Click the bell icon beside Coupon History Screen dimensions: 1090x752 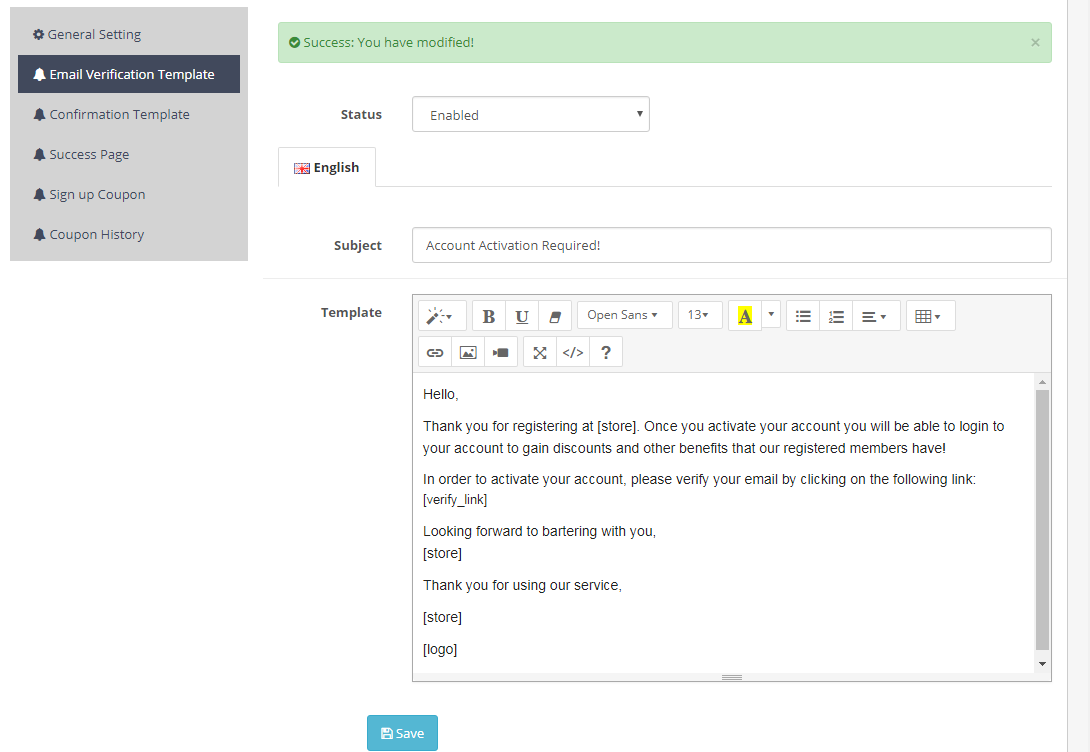tap(40, 234)
